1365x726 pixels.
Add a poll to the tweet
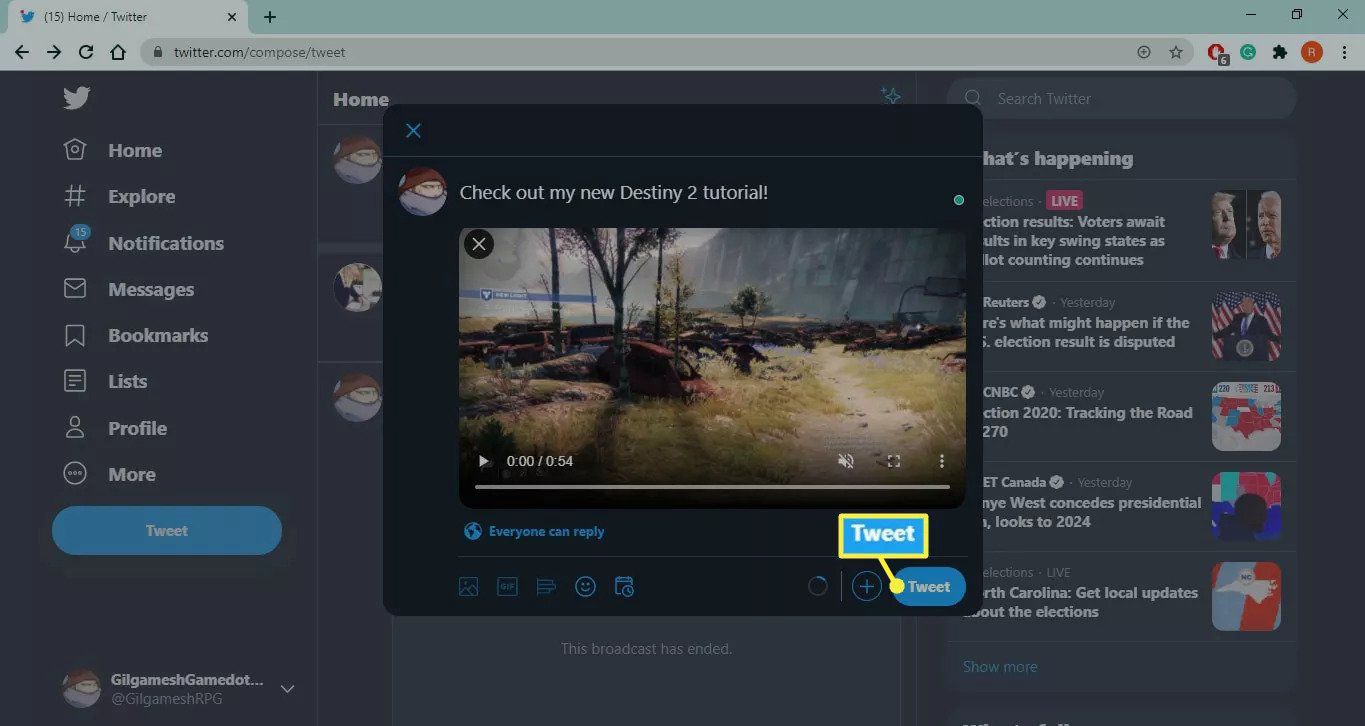[546, 587]
